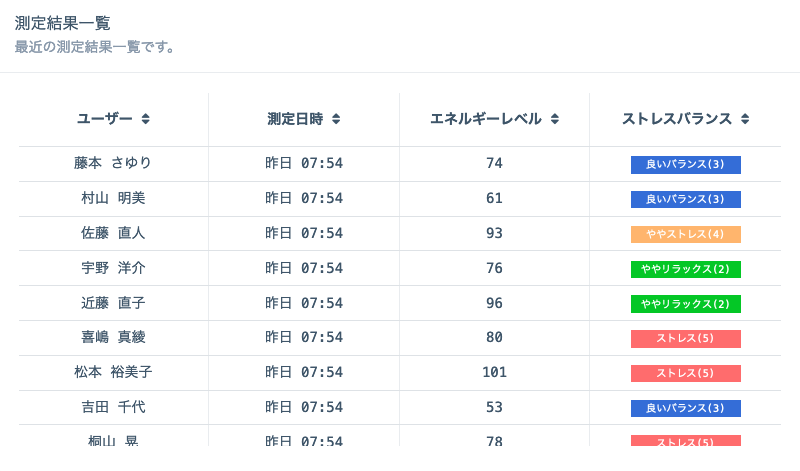Select the ユーザー column header text
Screen dimensions: 800x471
(105, 119)
